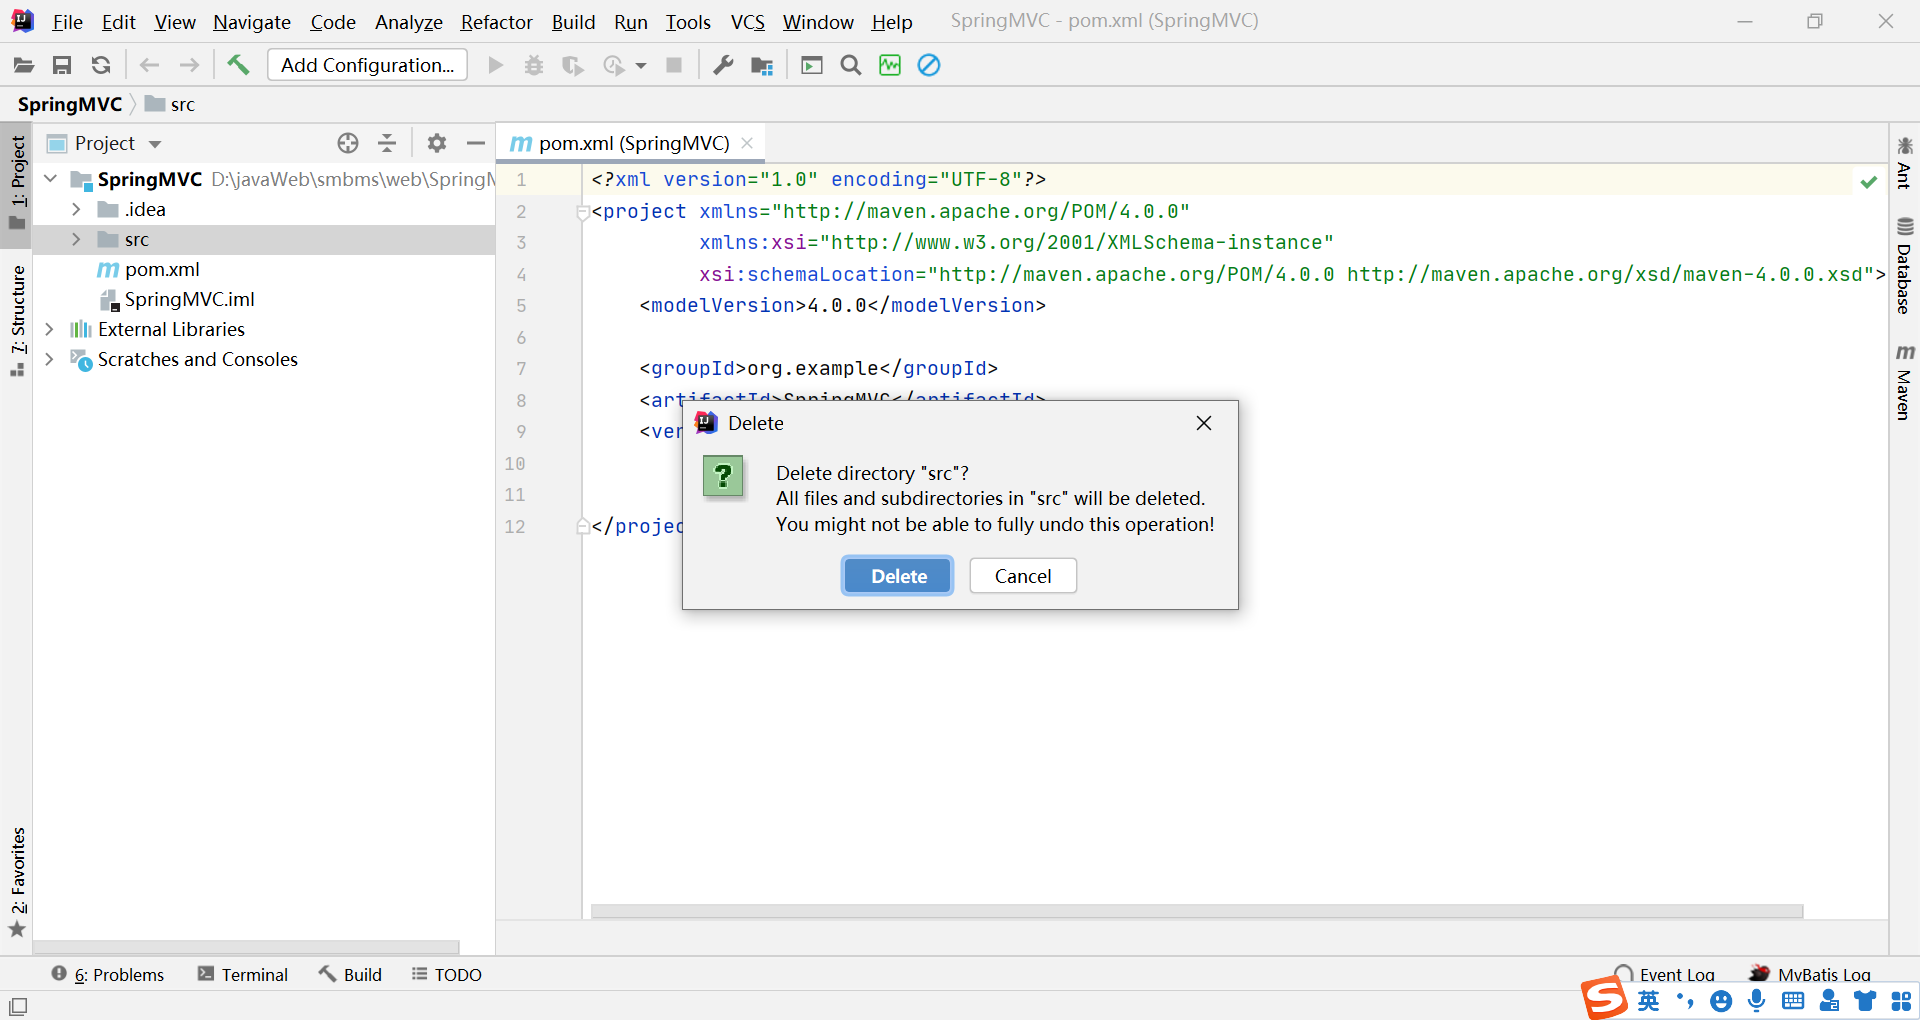Open the profiler run dropdown arrow
Screen dimensions: 1920x1020
click(641, 66)
